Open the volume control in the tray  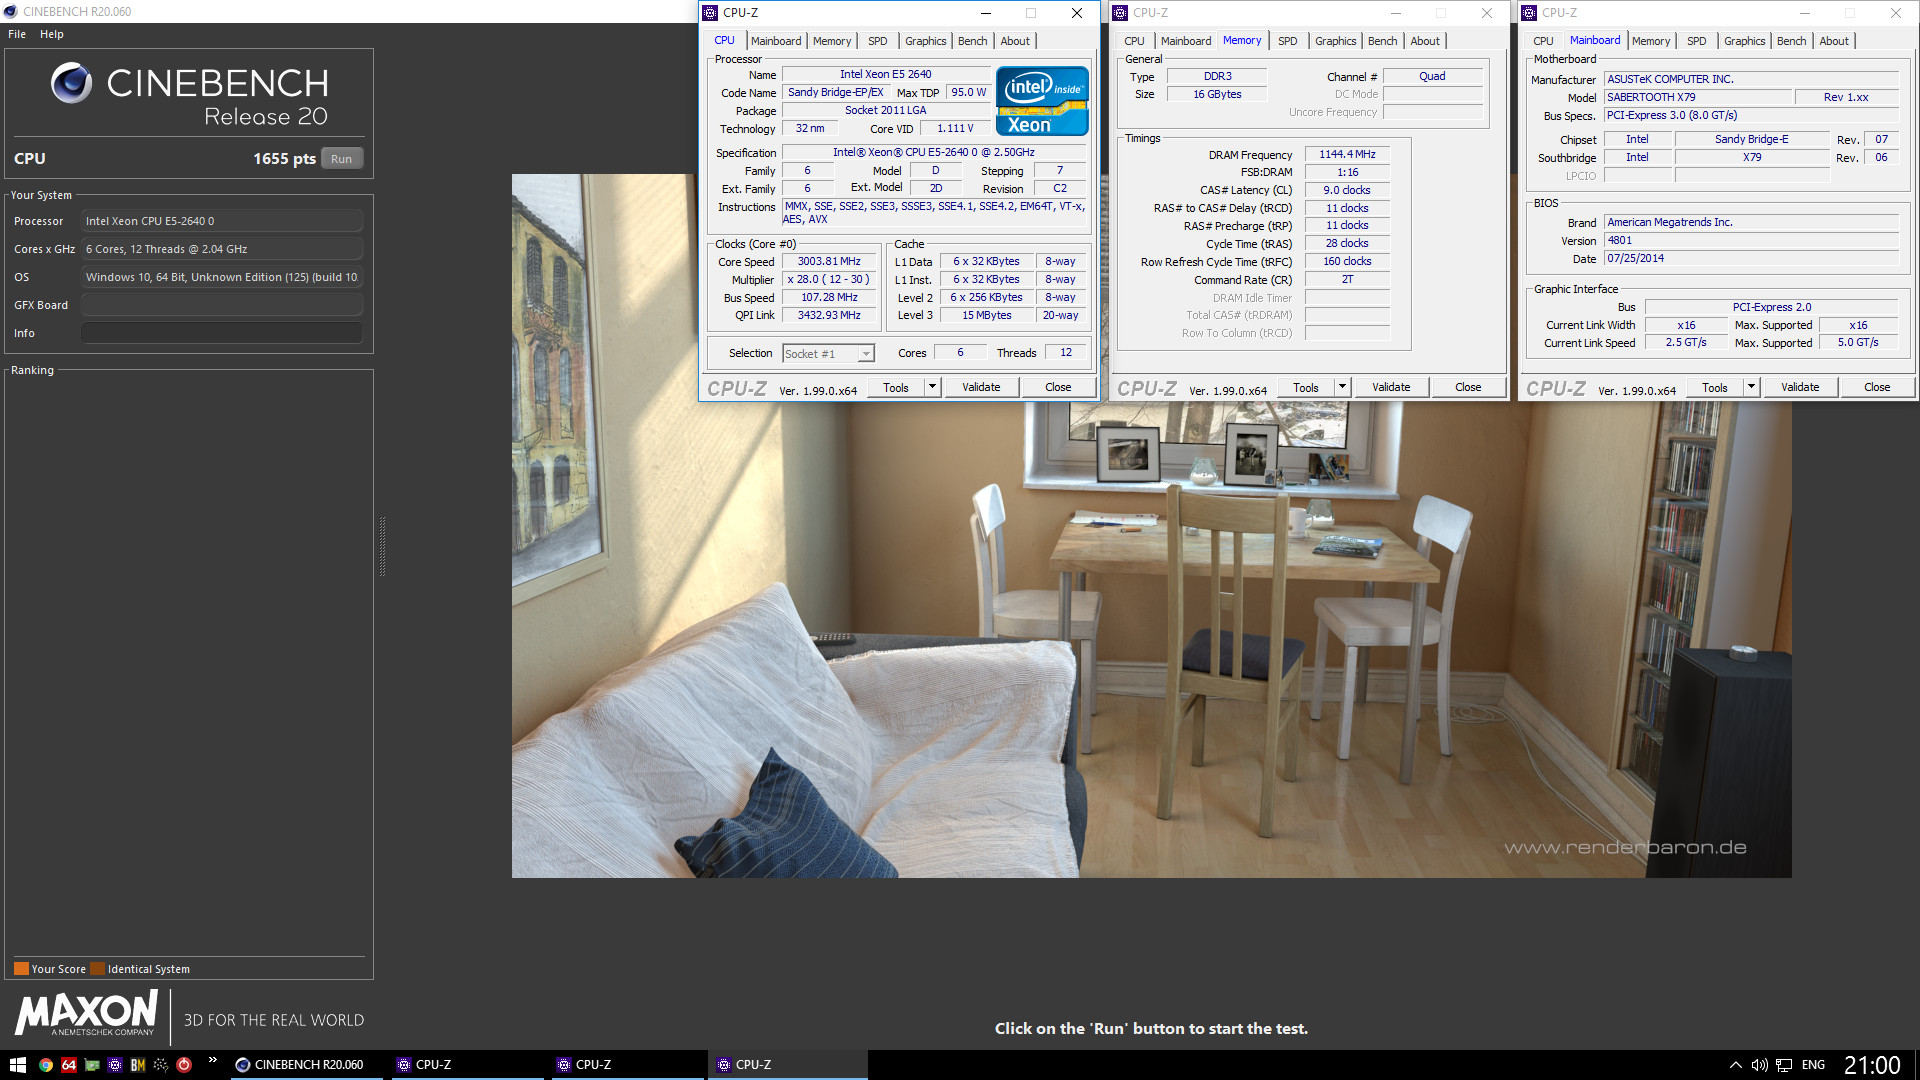(1759, 1065)
